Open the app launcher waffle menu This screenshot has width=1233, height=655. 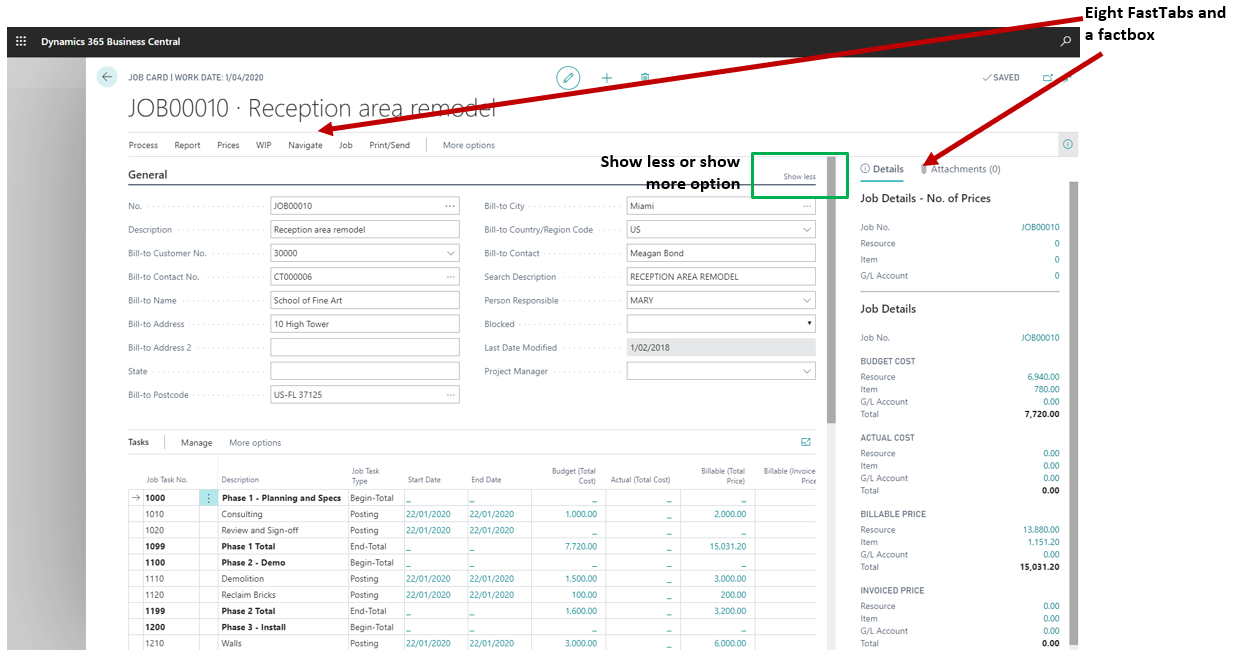click(x=21, y=42)
